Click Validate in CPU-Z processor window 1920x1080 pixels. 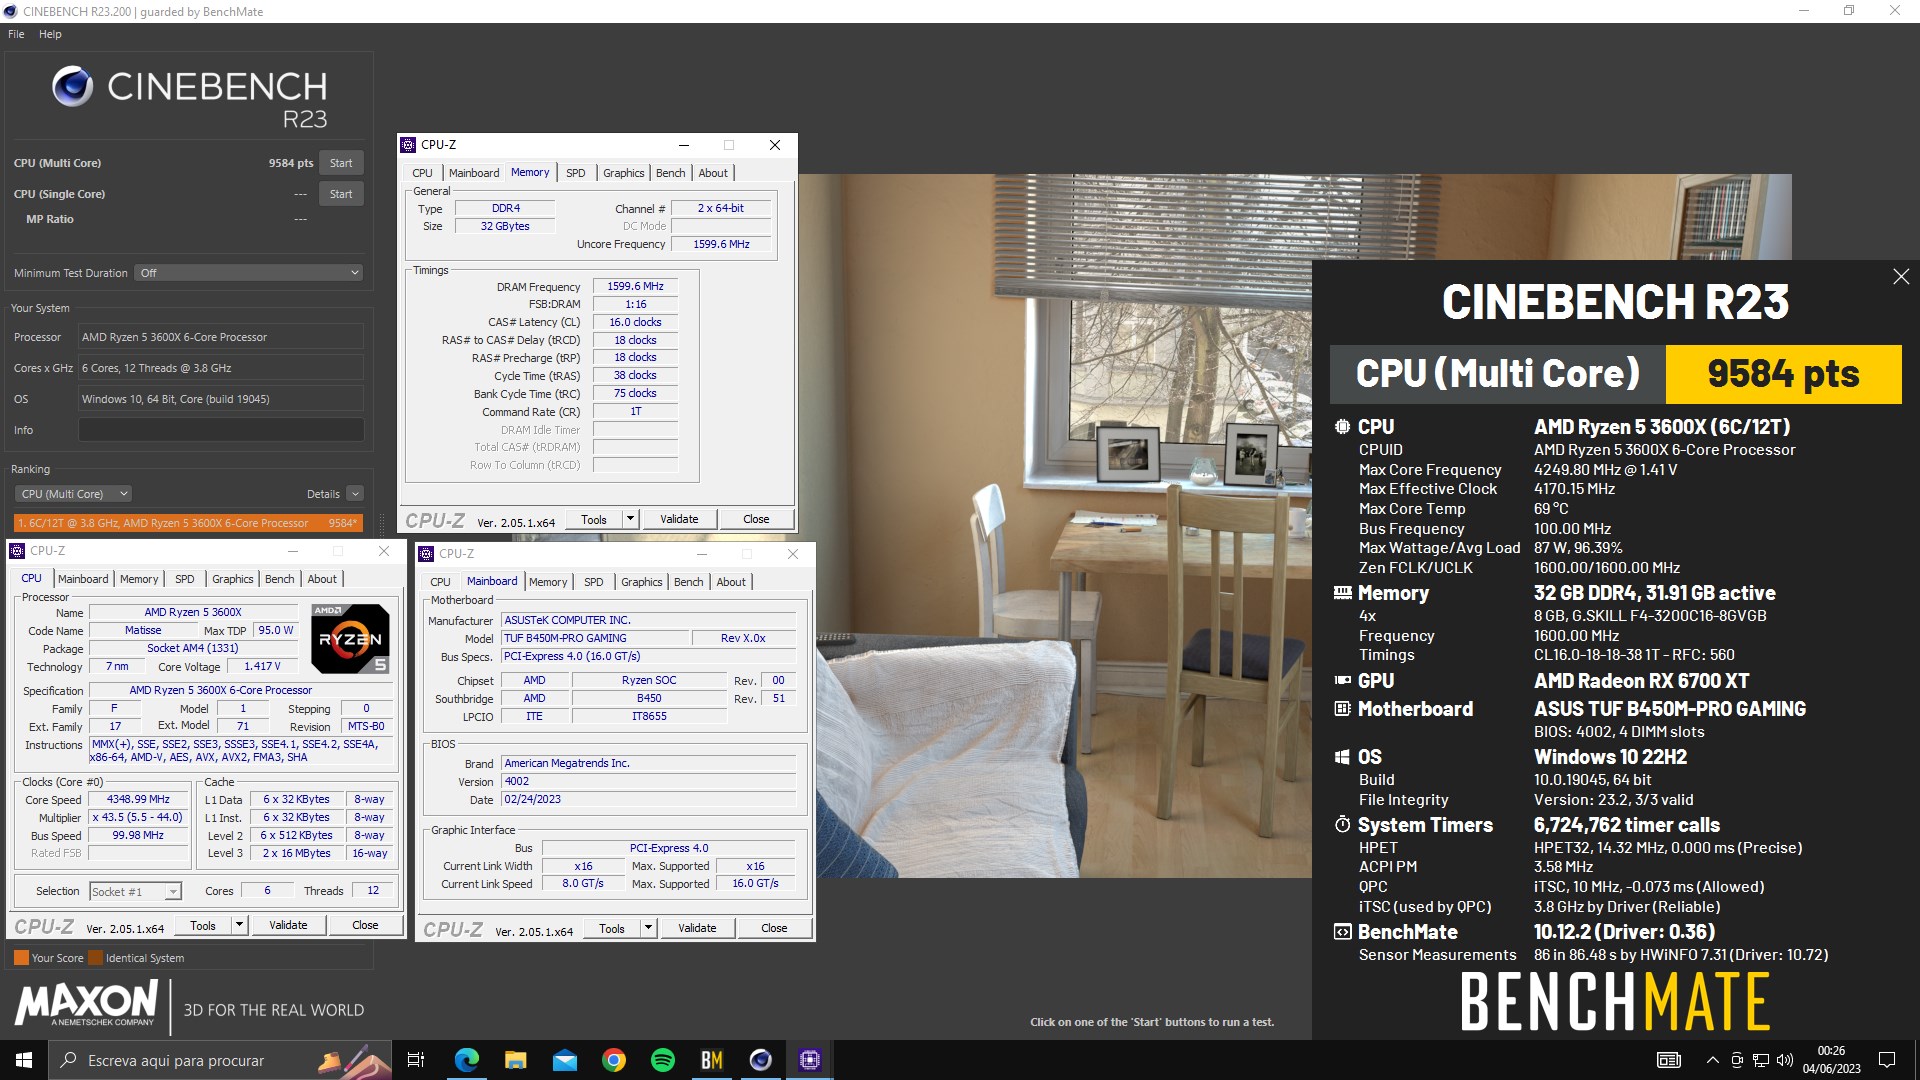[288, 925]
